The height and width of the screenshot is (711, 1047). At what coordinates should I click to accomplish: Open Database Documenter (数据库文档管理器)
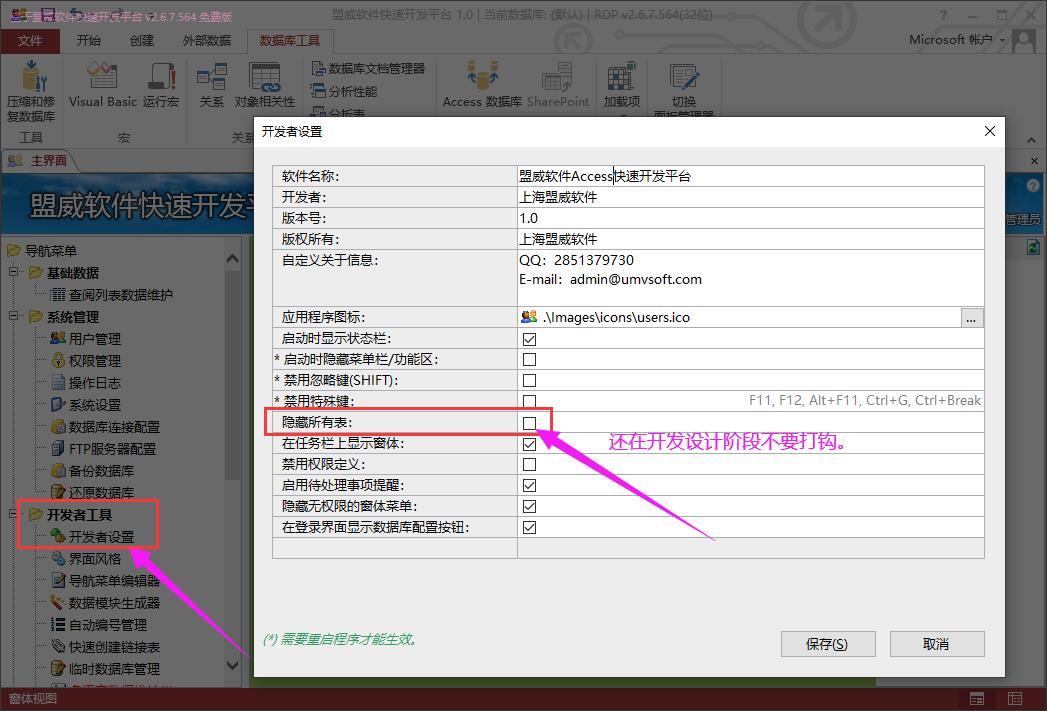coord(369,68)
